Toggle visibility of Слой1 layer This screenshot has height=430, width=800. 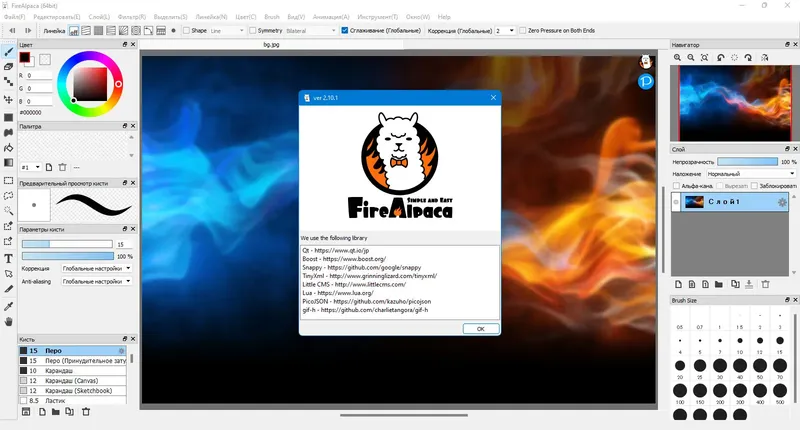click(x=676, y=202)
